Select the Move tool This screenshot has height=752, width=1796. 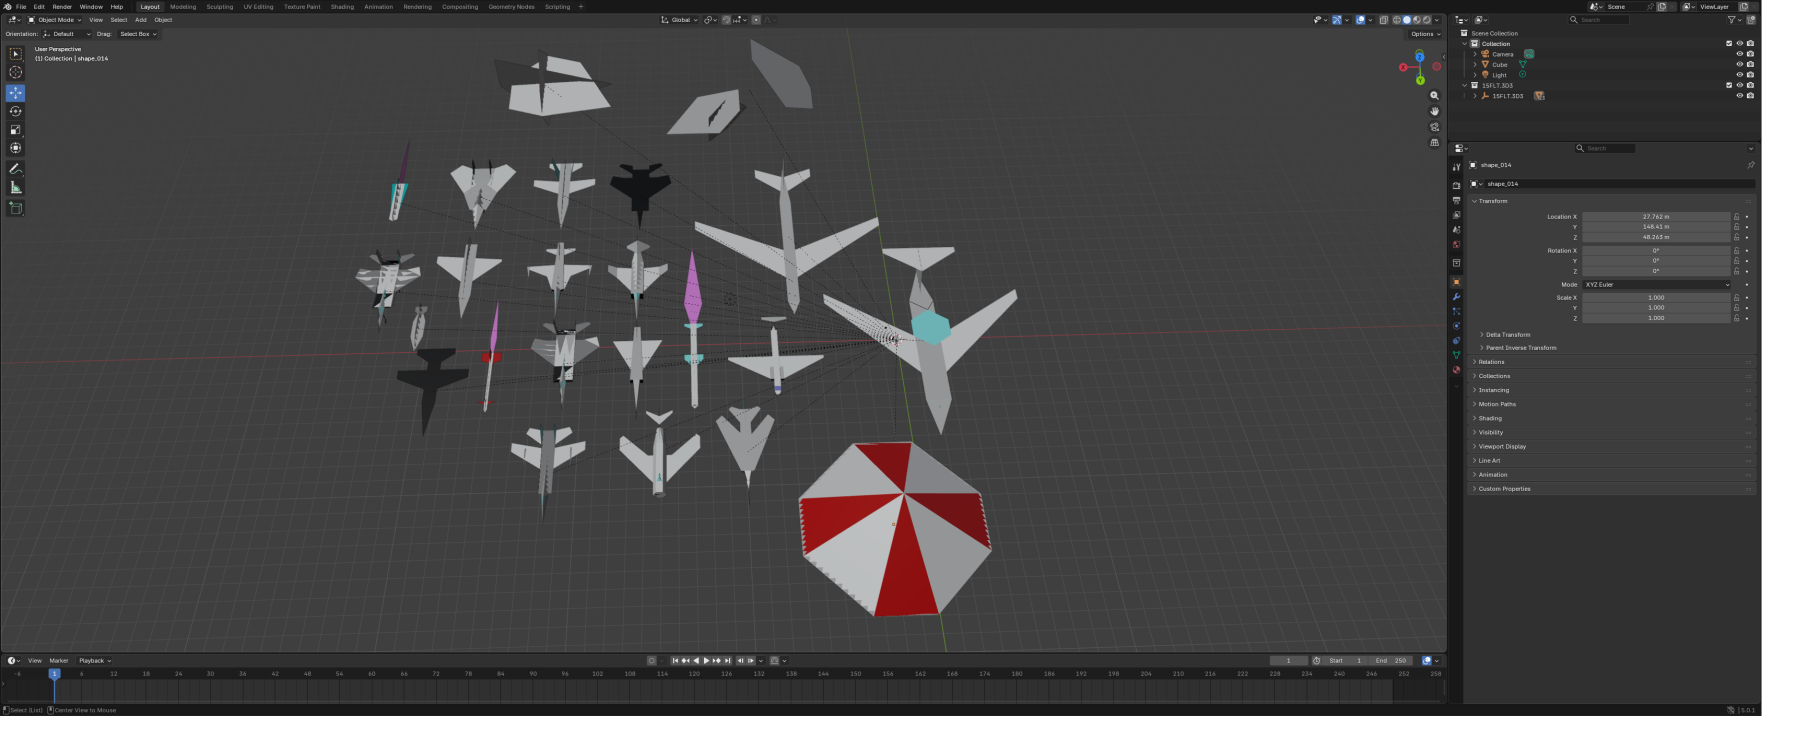(16, 92)
